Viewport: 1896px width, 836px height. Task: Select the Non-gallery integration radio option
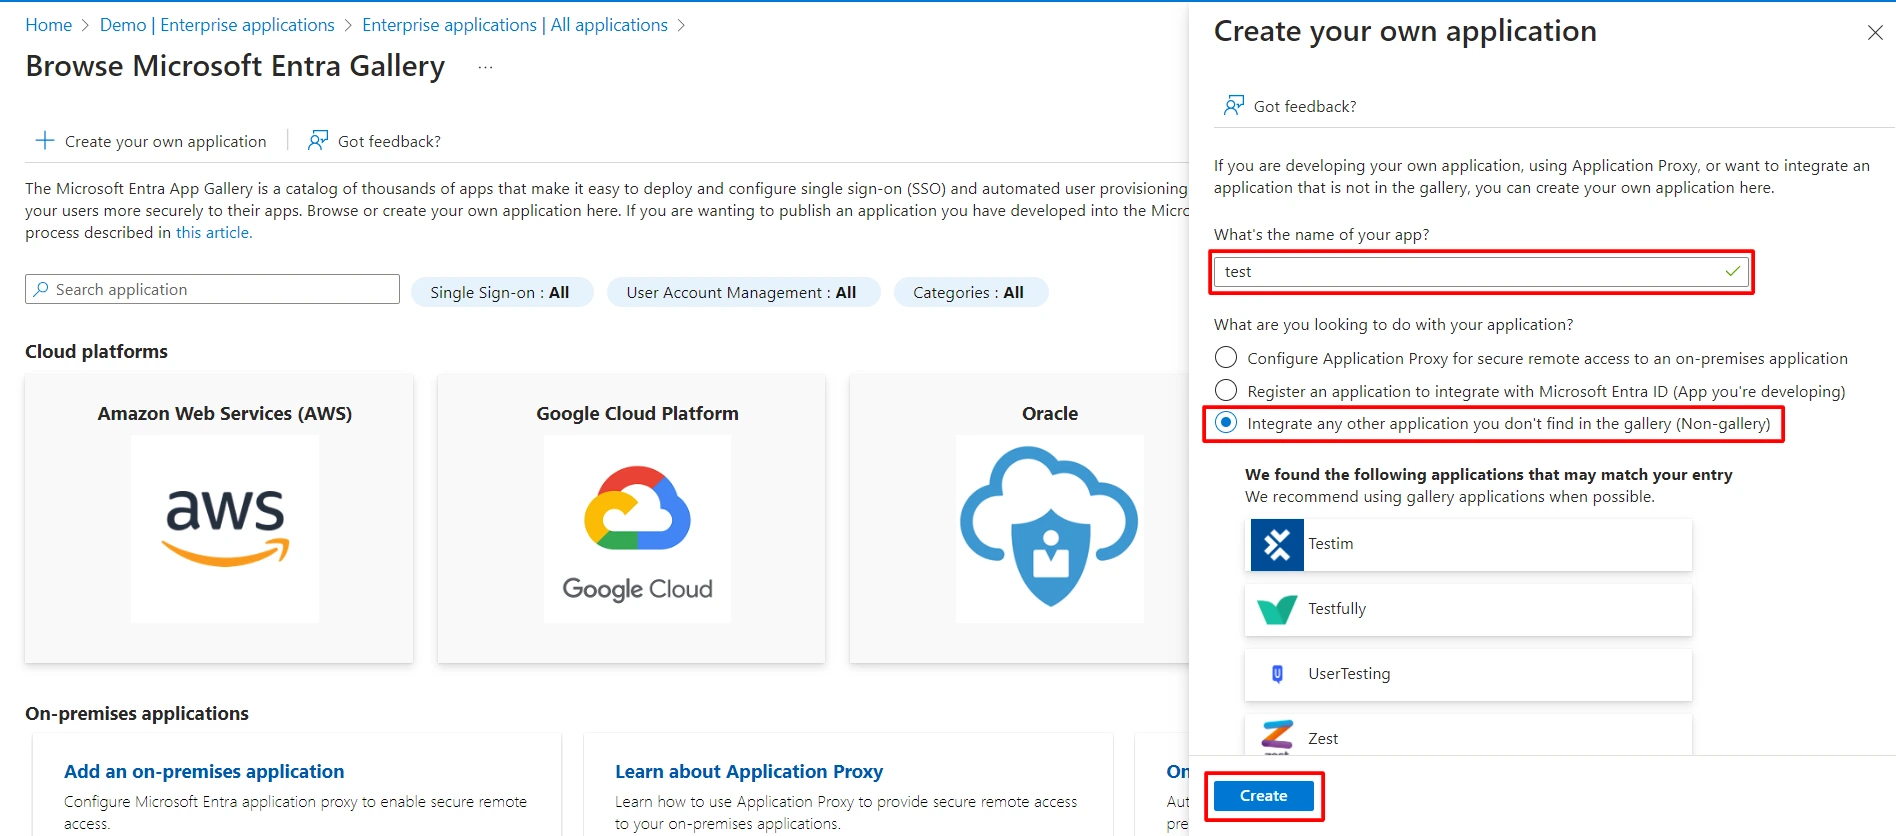[1226, 423]
